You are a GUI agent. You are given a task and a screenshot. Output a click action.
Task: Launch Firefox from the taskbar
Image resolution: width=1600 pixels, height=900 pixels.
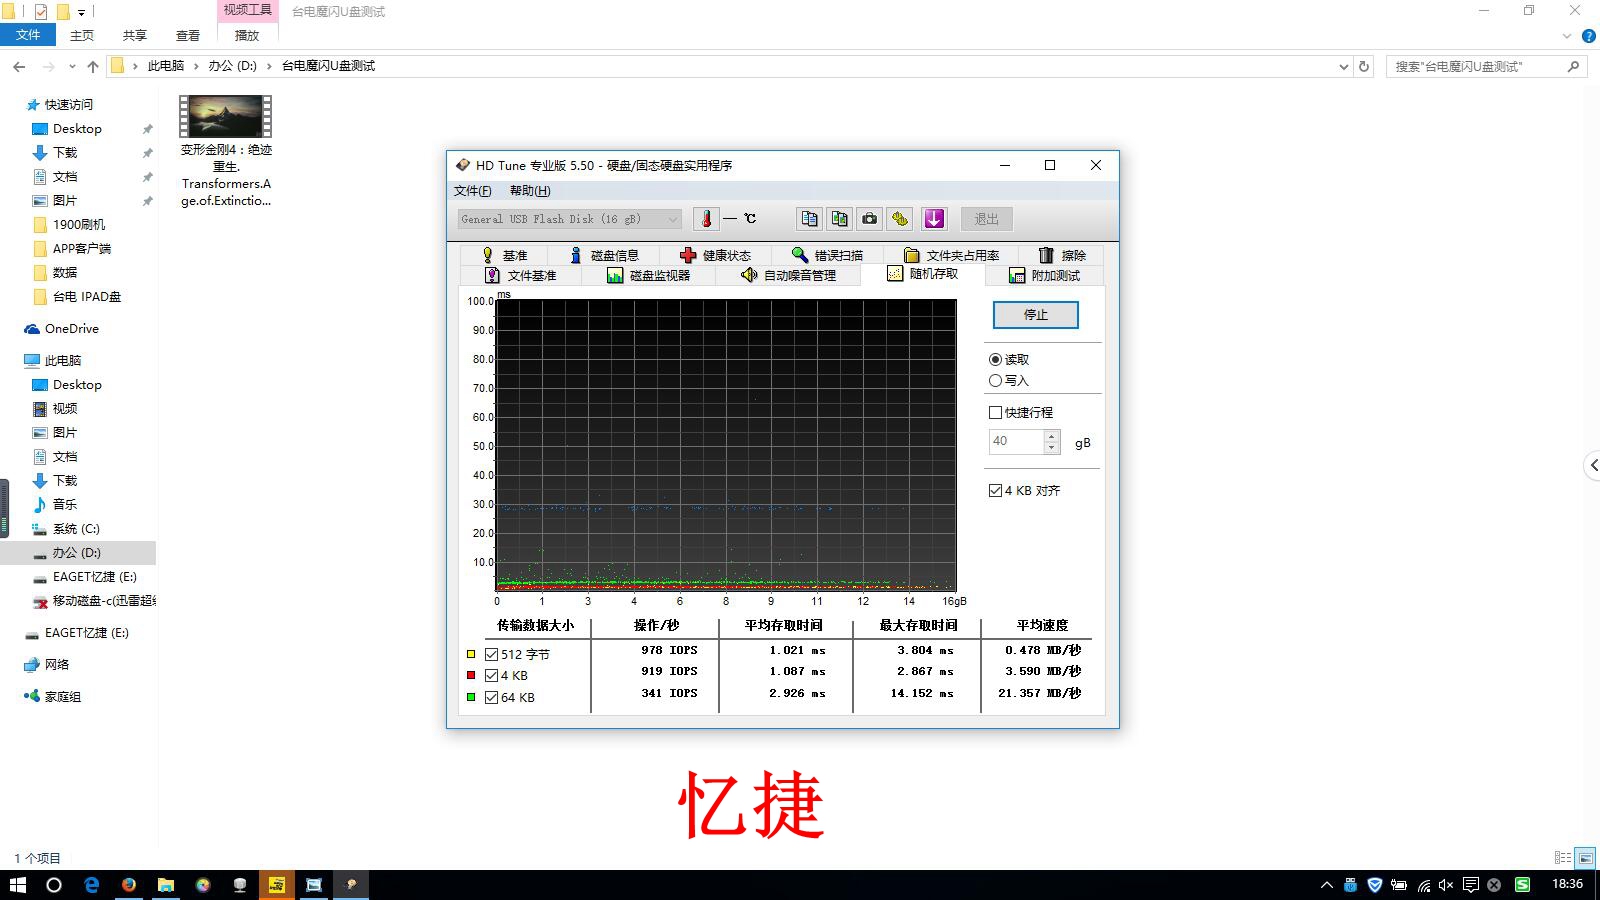coord(129,885)
